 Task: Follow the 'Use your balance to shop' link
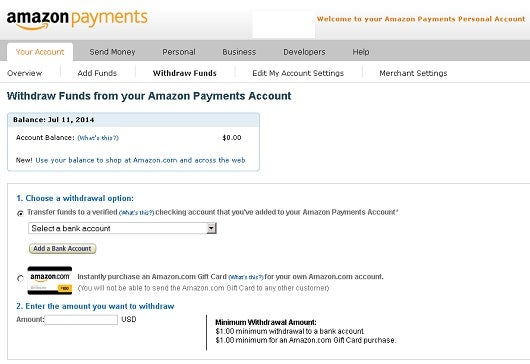tap(140, 160)
